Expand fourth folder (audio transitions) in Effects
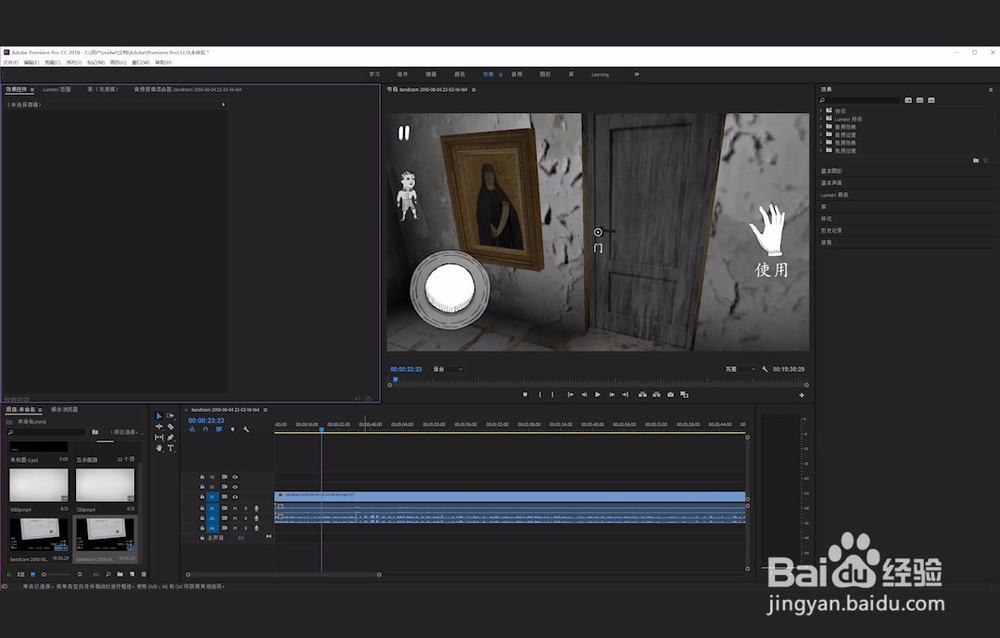This screenshot has width=1000, height=638. coord(821,135)
